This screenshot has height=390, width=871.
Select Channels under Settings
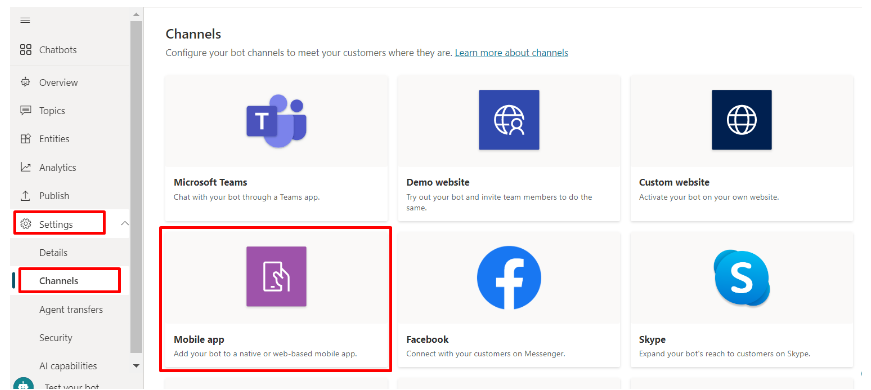(x=58, y=281)
